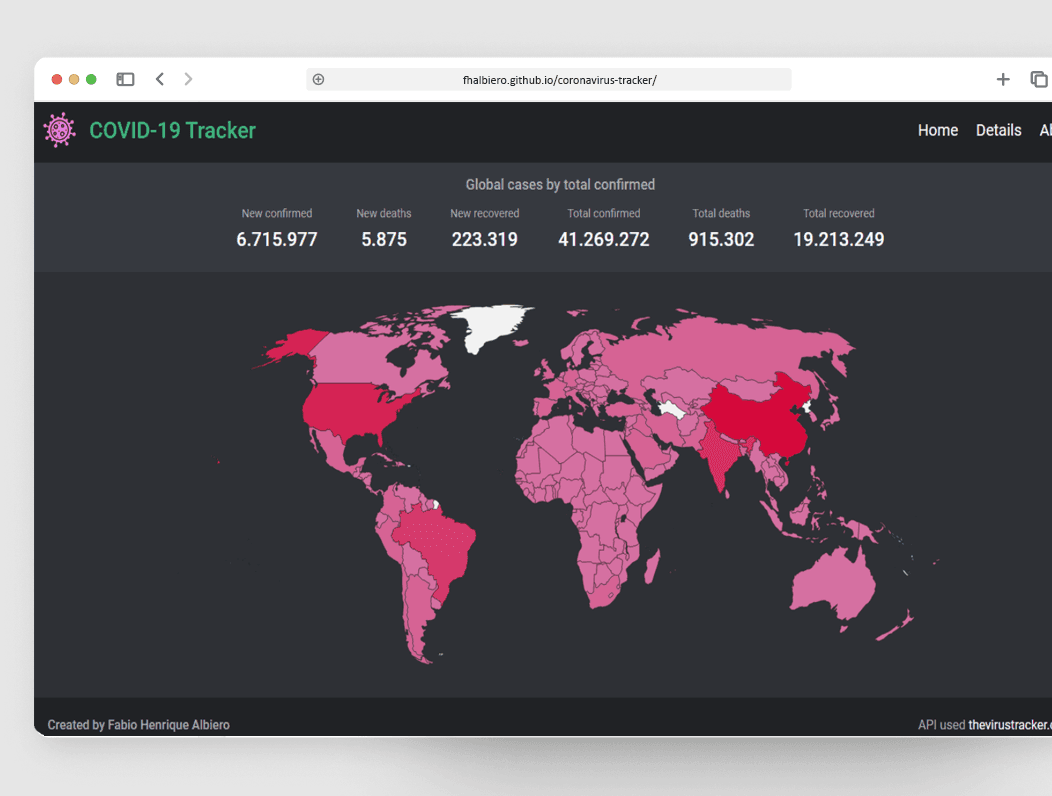Toggle the browser sidebar icon
Viewport: 1052px width, 796px height.
125,79
